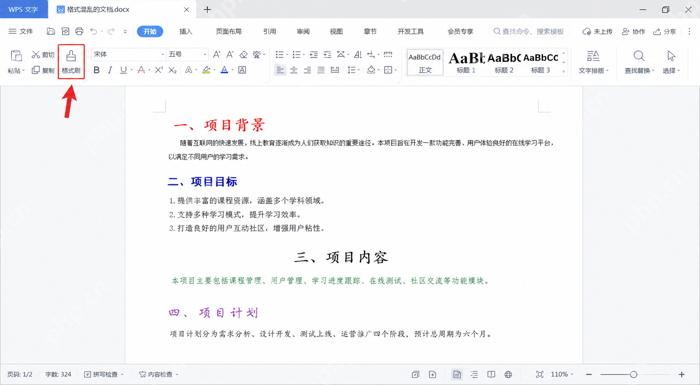Click the fit-page zoom icon in status bar
Image resolution: width=700 pixels, height=385 pixels.
(x=540, y=374)
